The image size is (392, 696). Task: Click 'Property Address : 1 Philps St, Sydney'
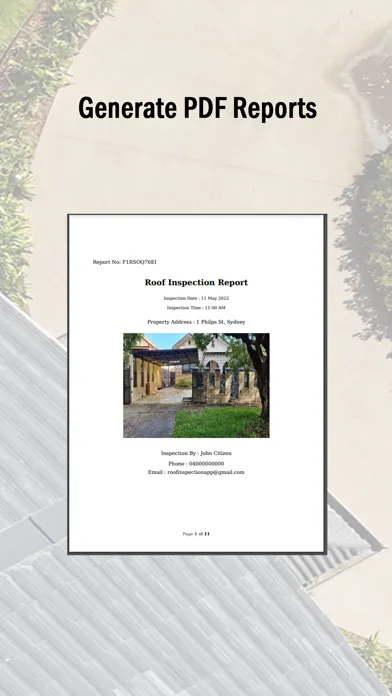[196, 322]
